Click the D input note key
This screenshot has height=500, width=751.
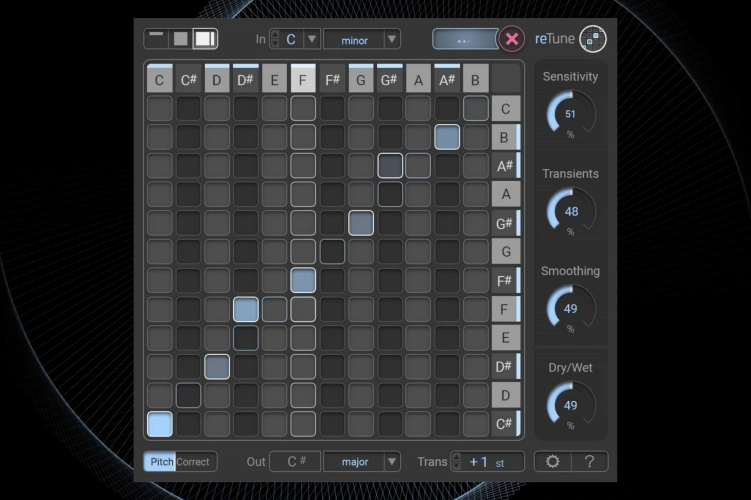pos(217,79)
